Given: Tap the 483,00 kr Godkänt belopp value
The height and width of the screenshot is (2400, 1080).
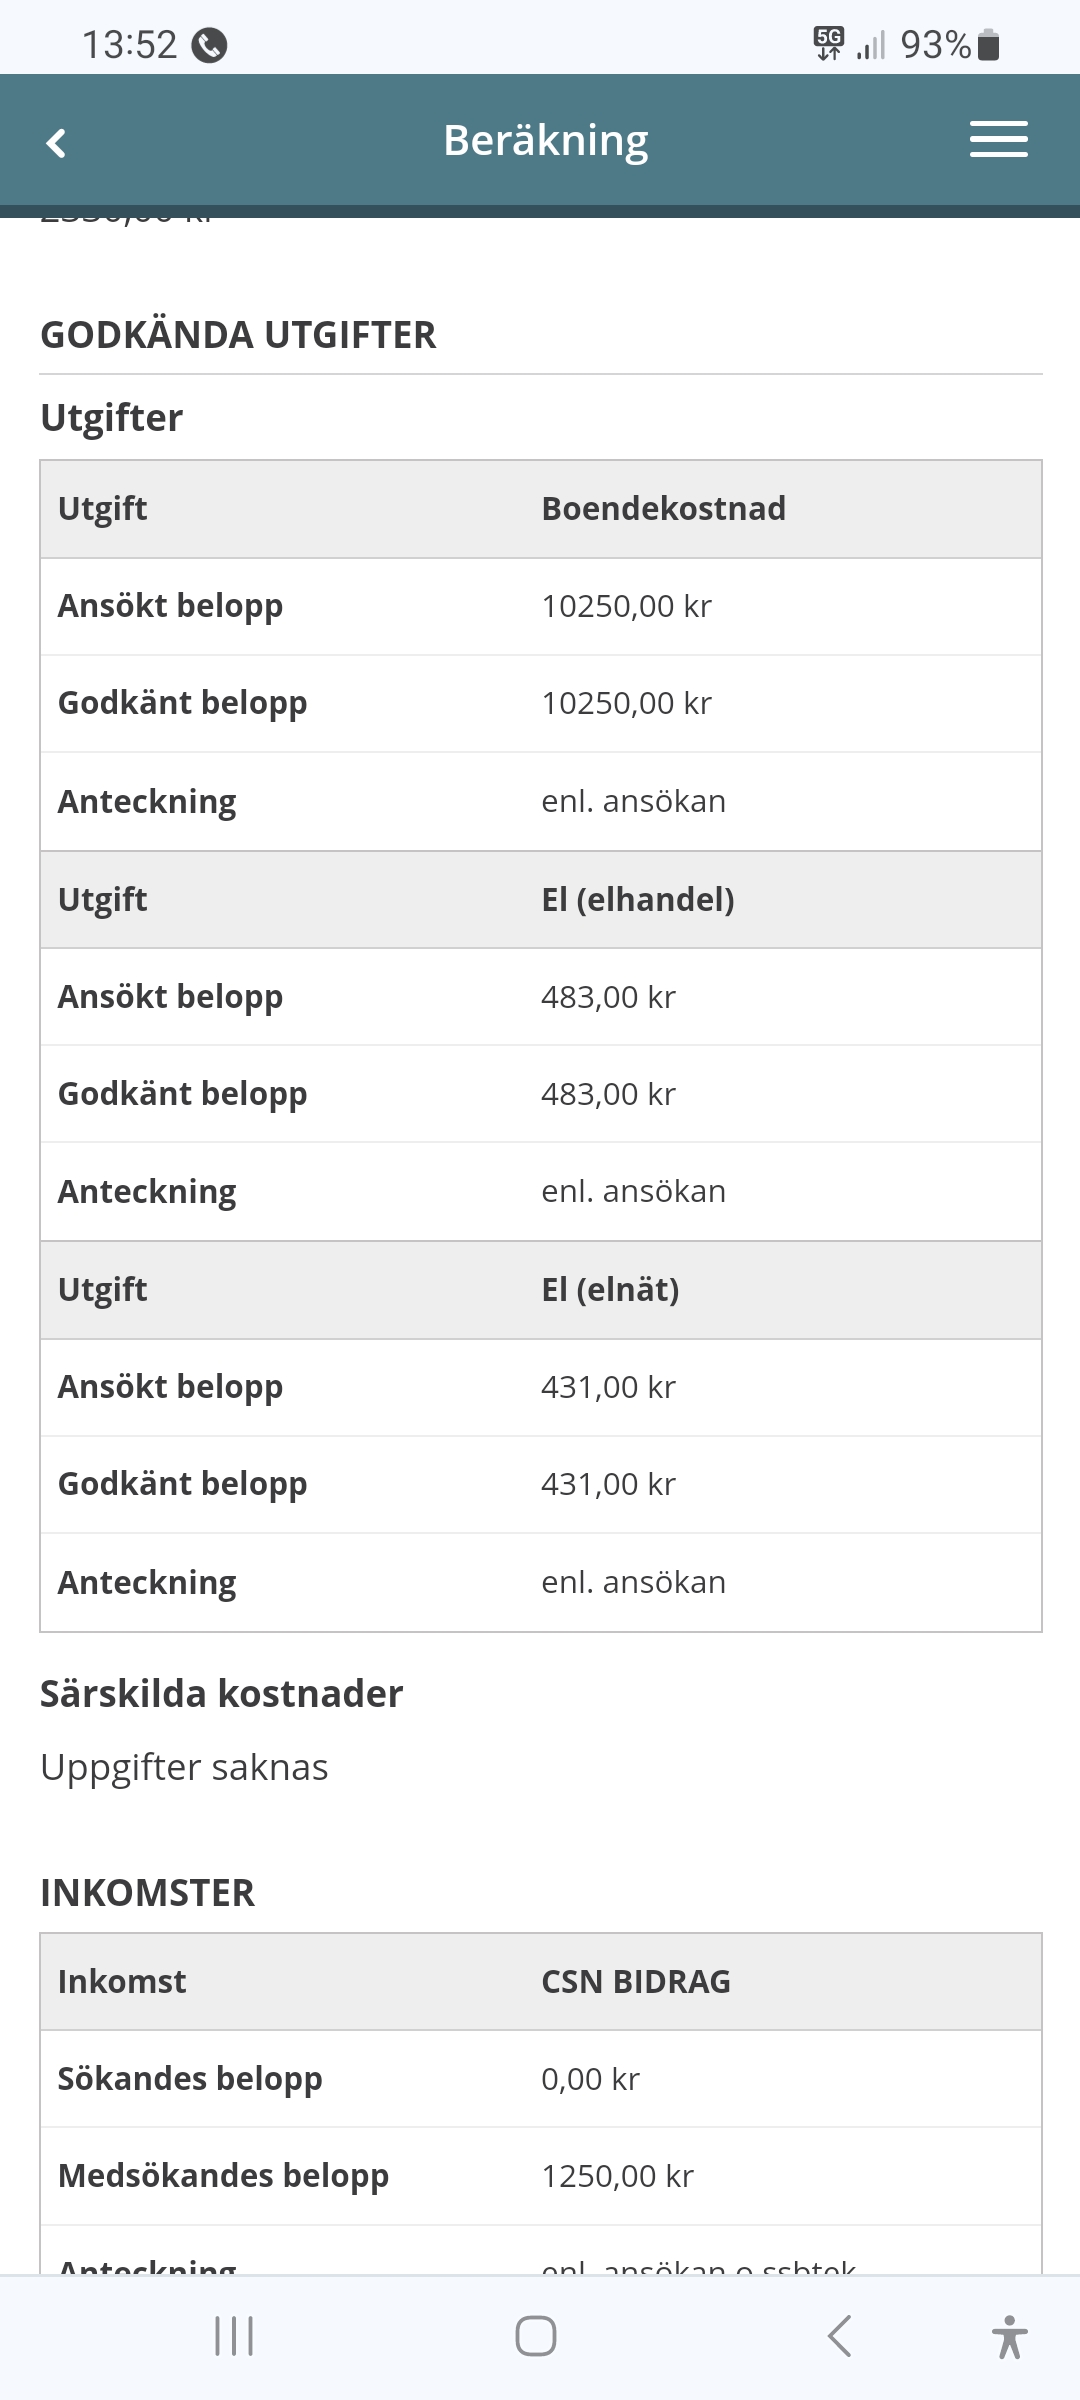Looking at the screenshot, I should 608,1095.
